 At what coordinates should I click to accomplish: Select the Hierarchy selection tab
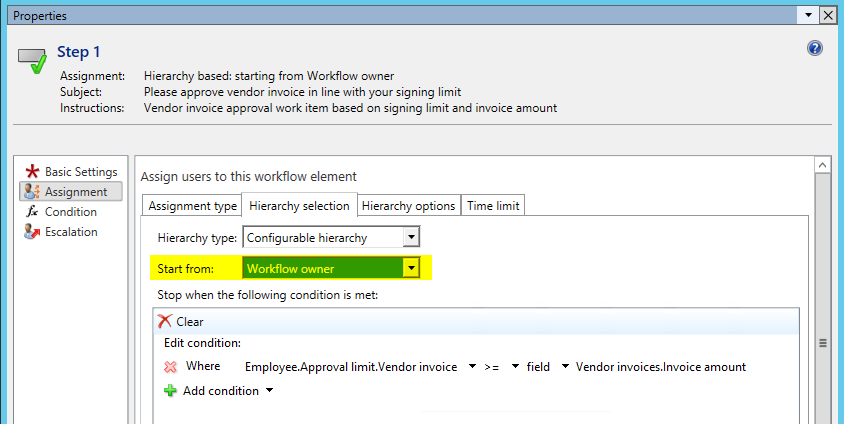(299, 206)
